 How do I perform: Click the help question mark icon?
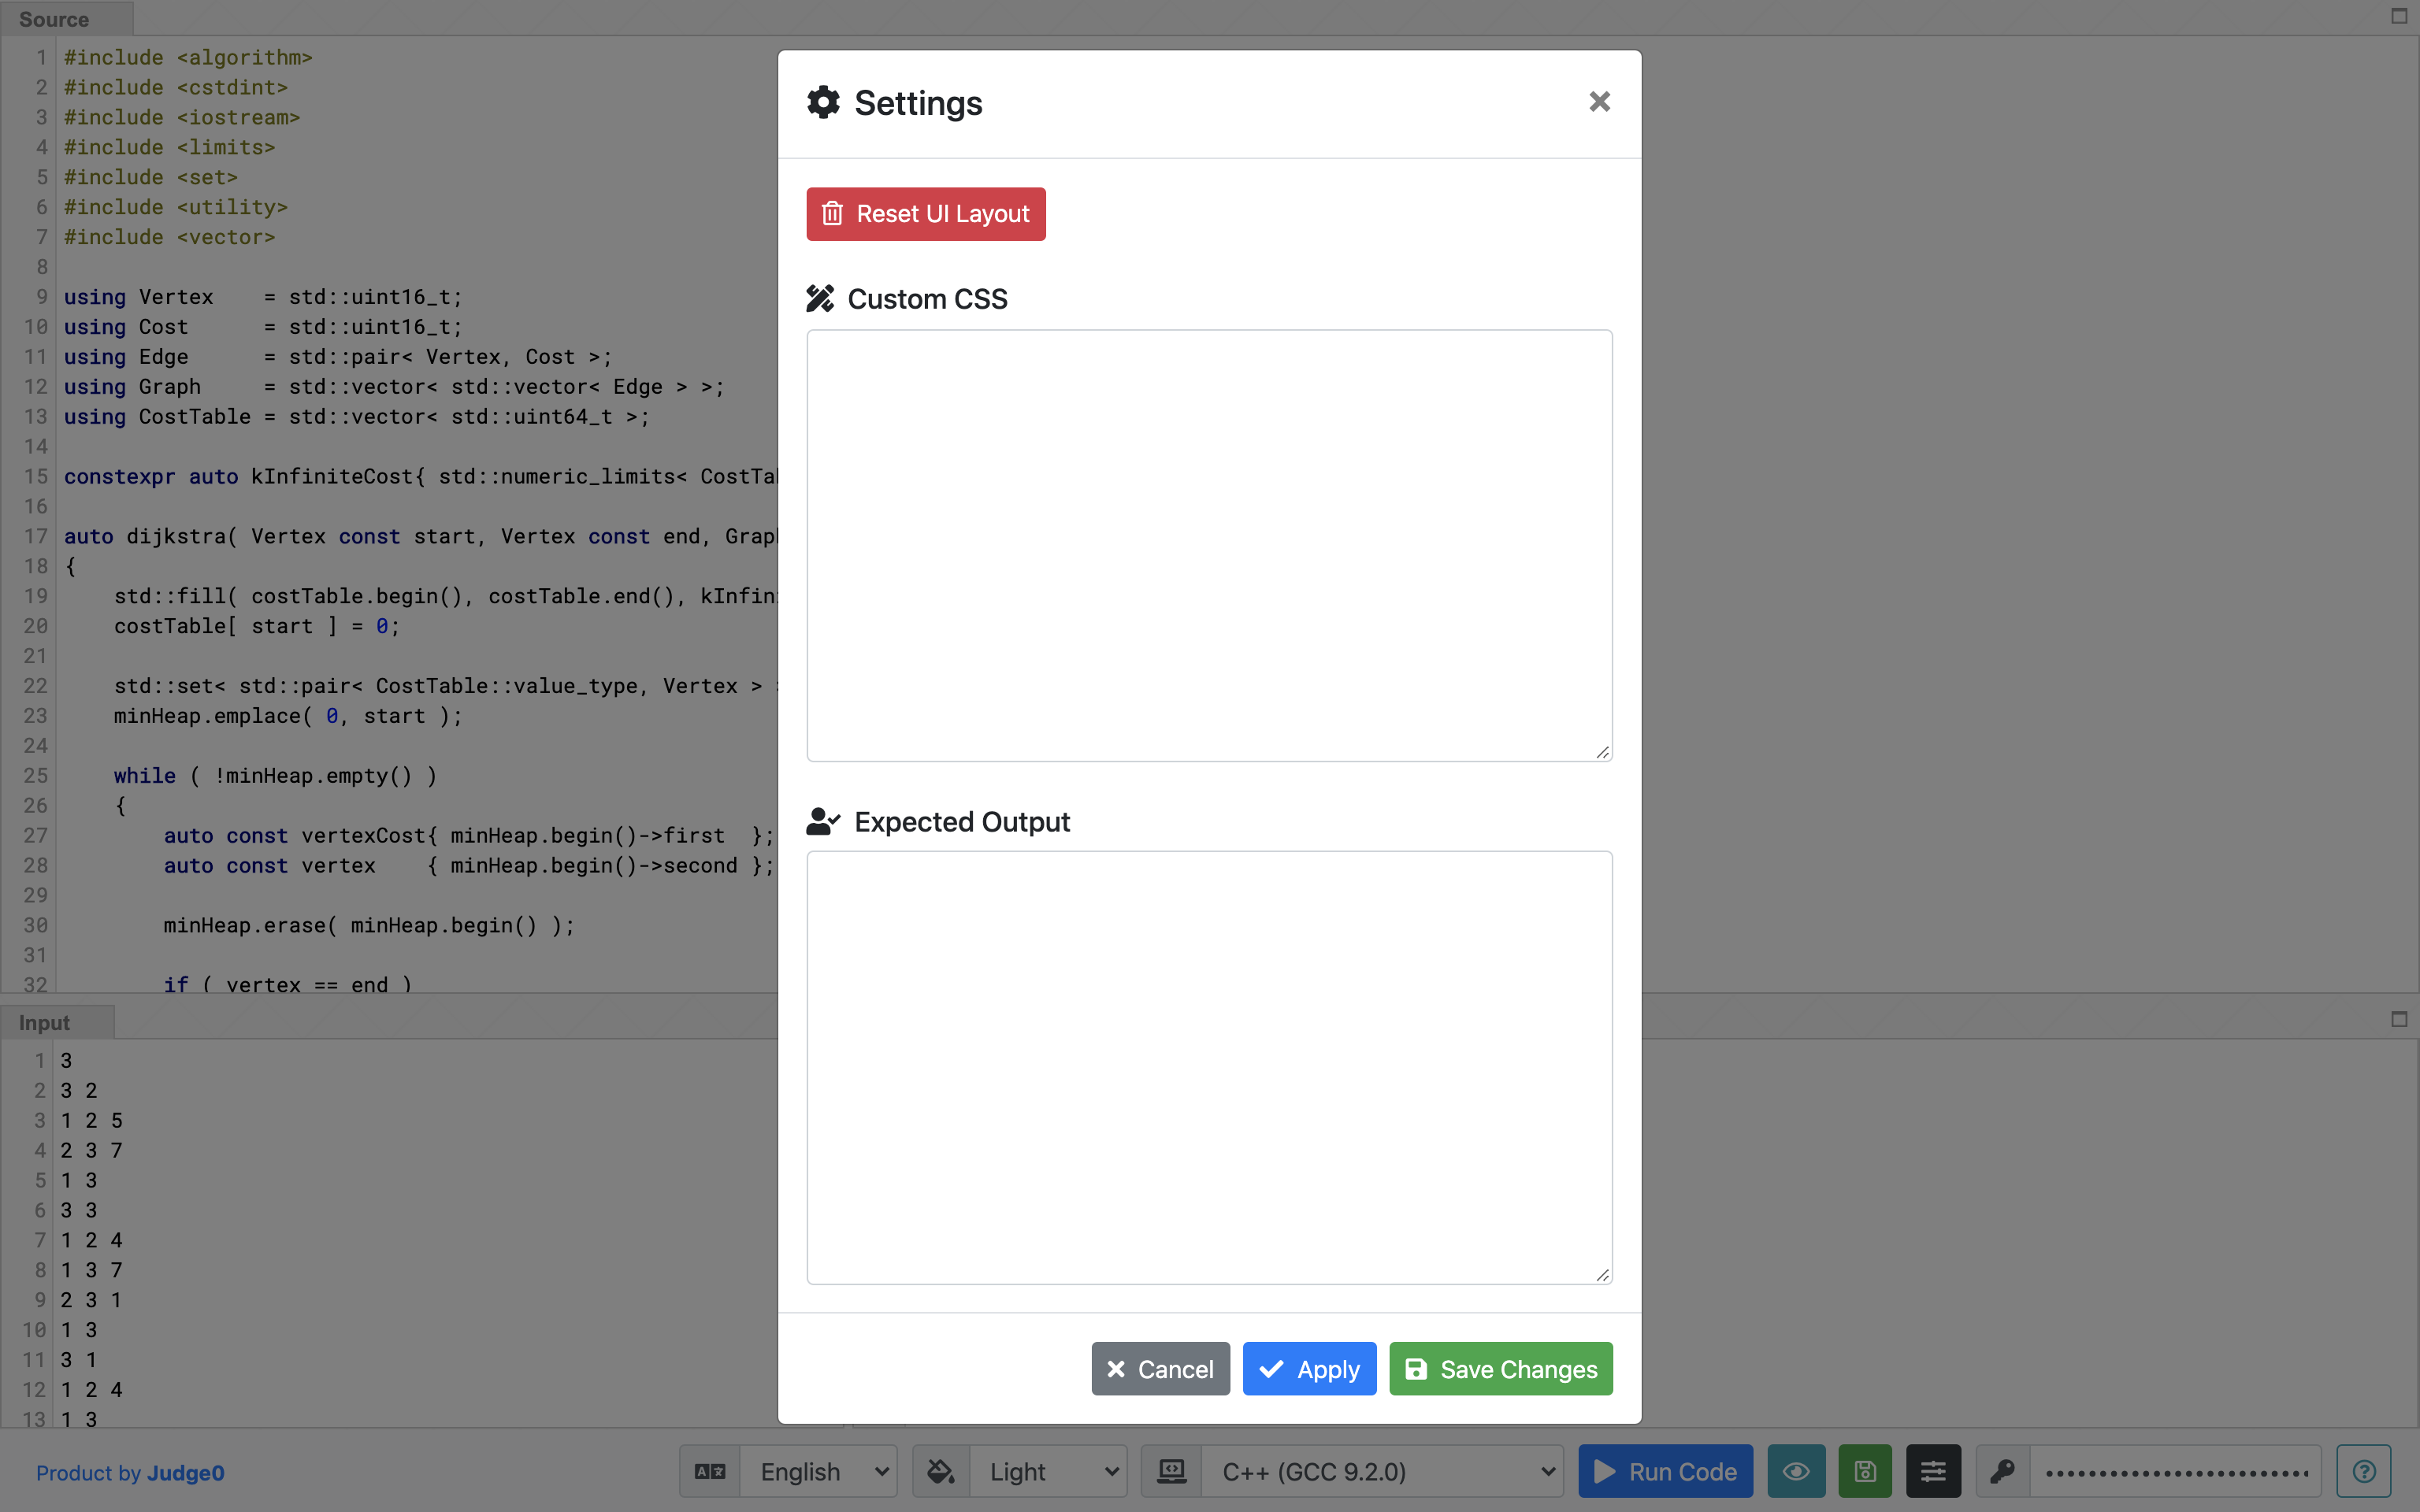[x=2364, y=1471]
